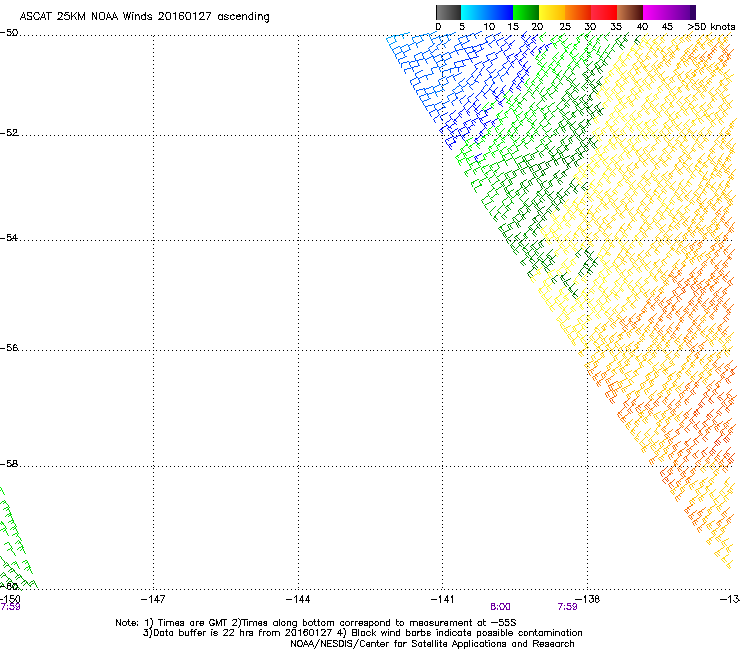Viewport: 740px width, 650px height.
Task: Choose the orange 25-30 knots legend segment
Action: coord(578,12)
